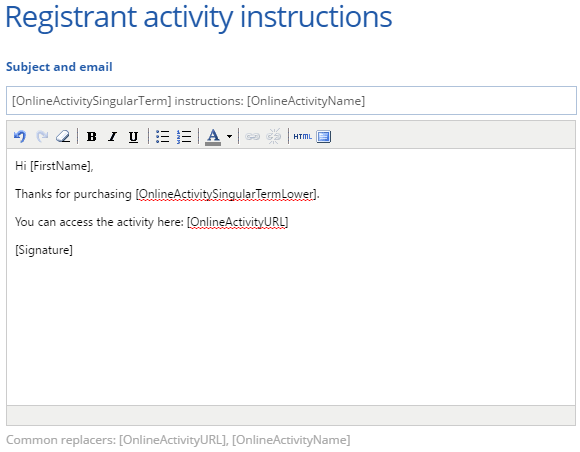Click the [OnlineActivityURL] replacer in the body
The height and width of the screenshot is (452, 580).
click(x=237, y=222)
